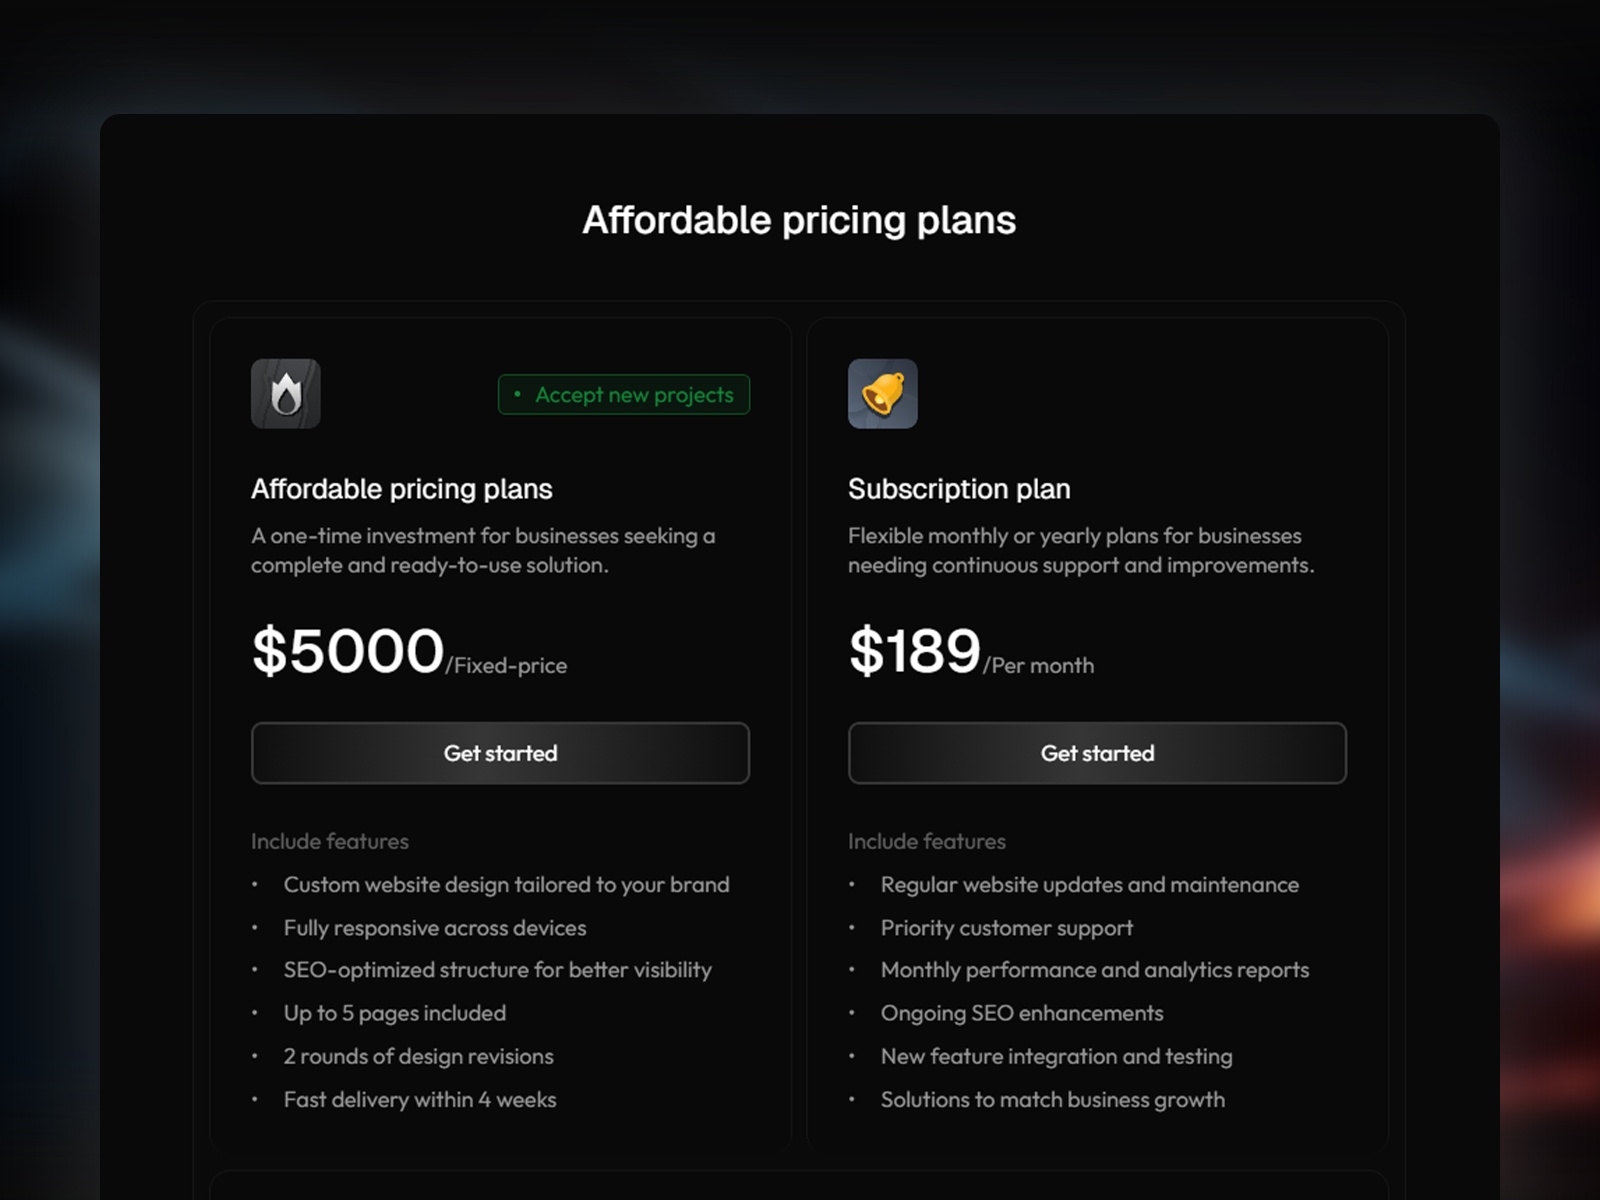
Task: Select the '$189' price text
Action: (913, 650)
